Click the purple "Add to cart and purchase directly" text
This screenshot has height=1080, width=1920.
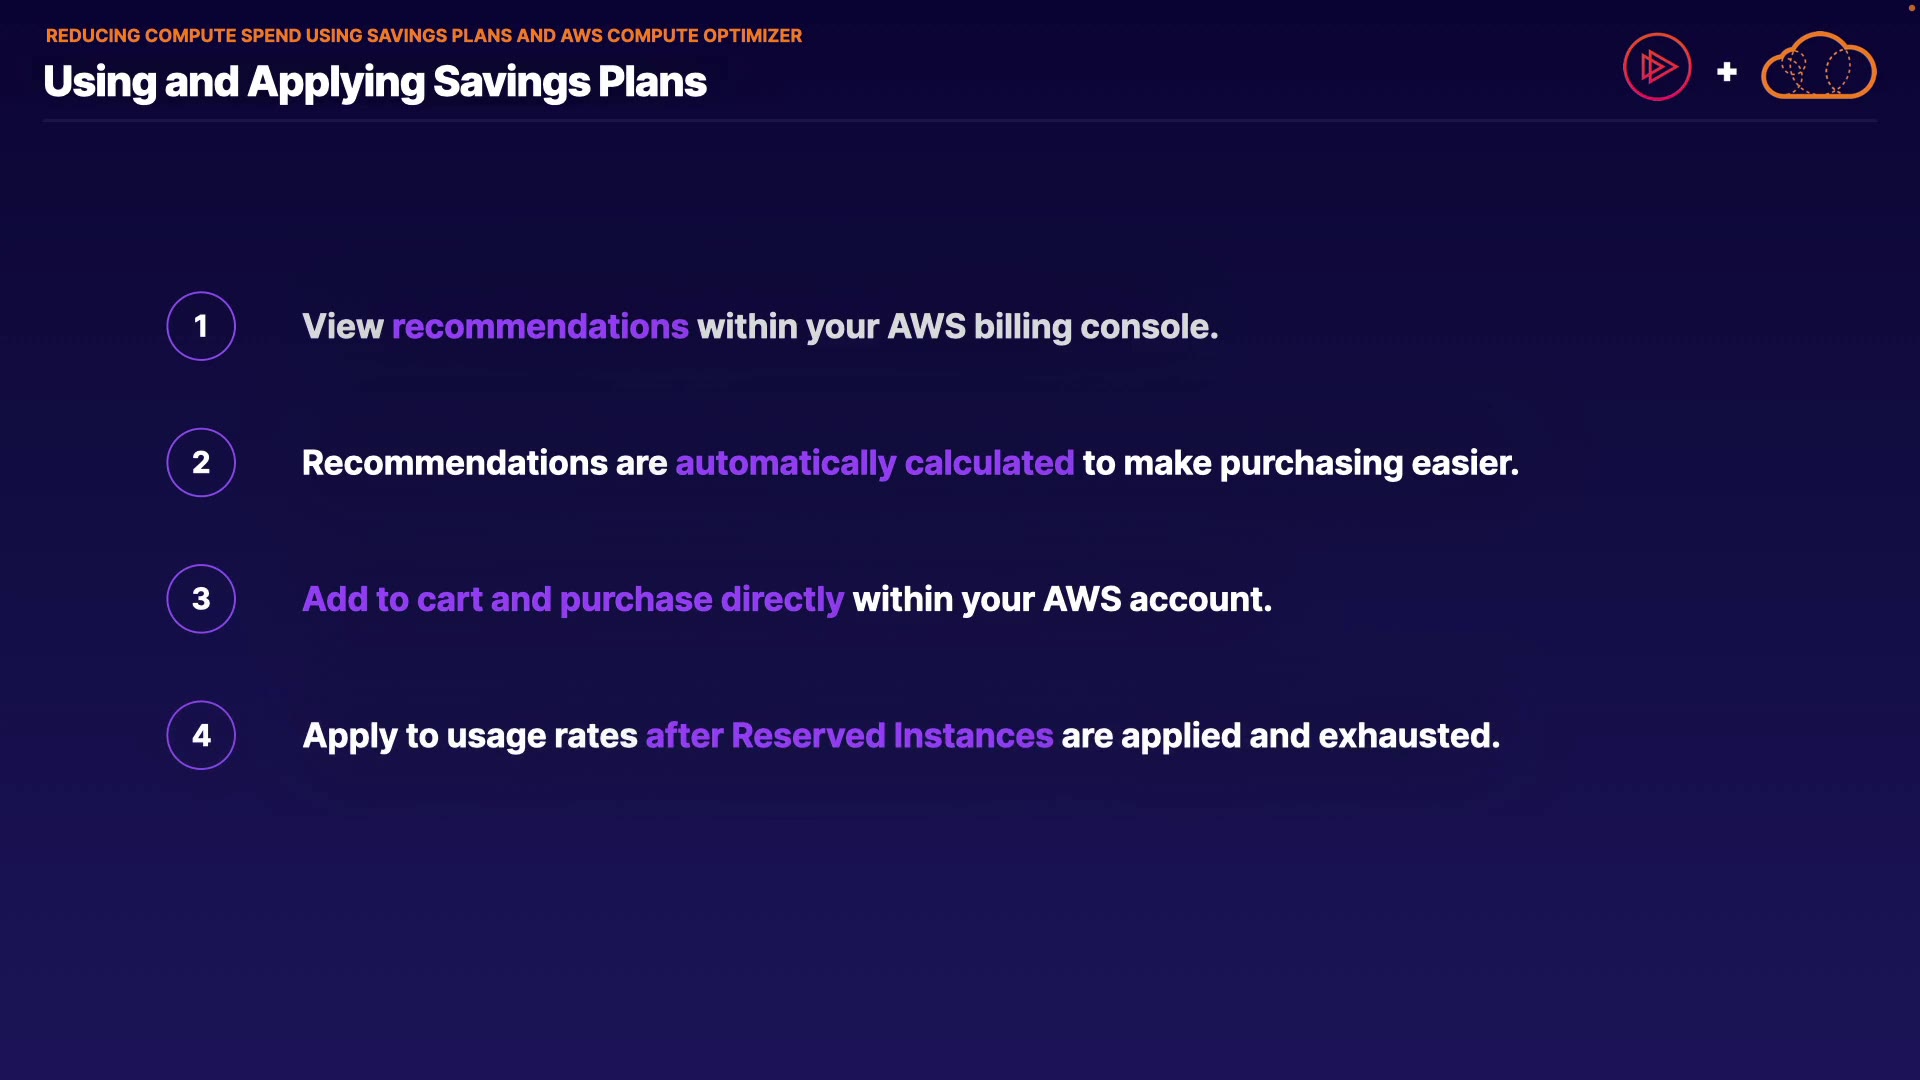[573, 599]
